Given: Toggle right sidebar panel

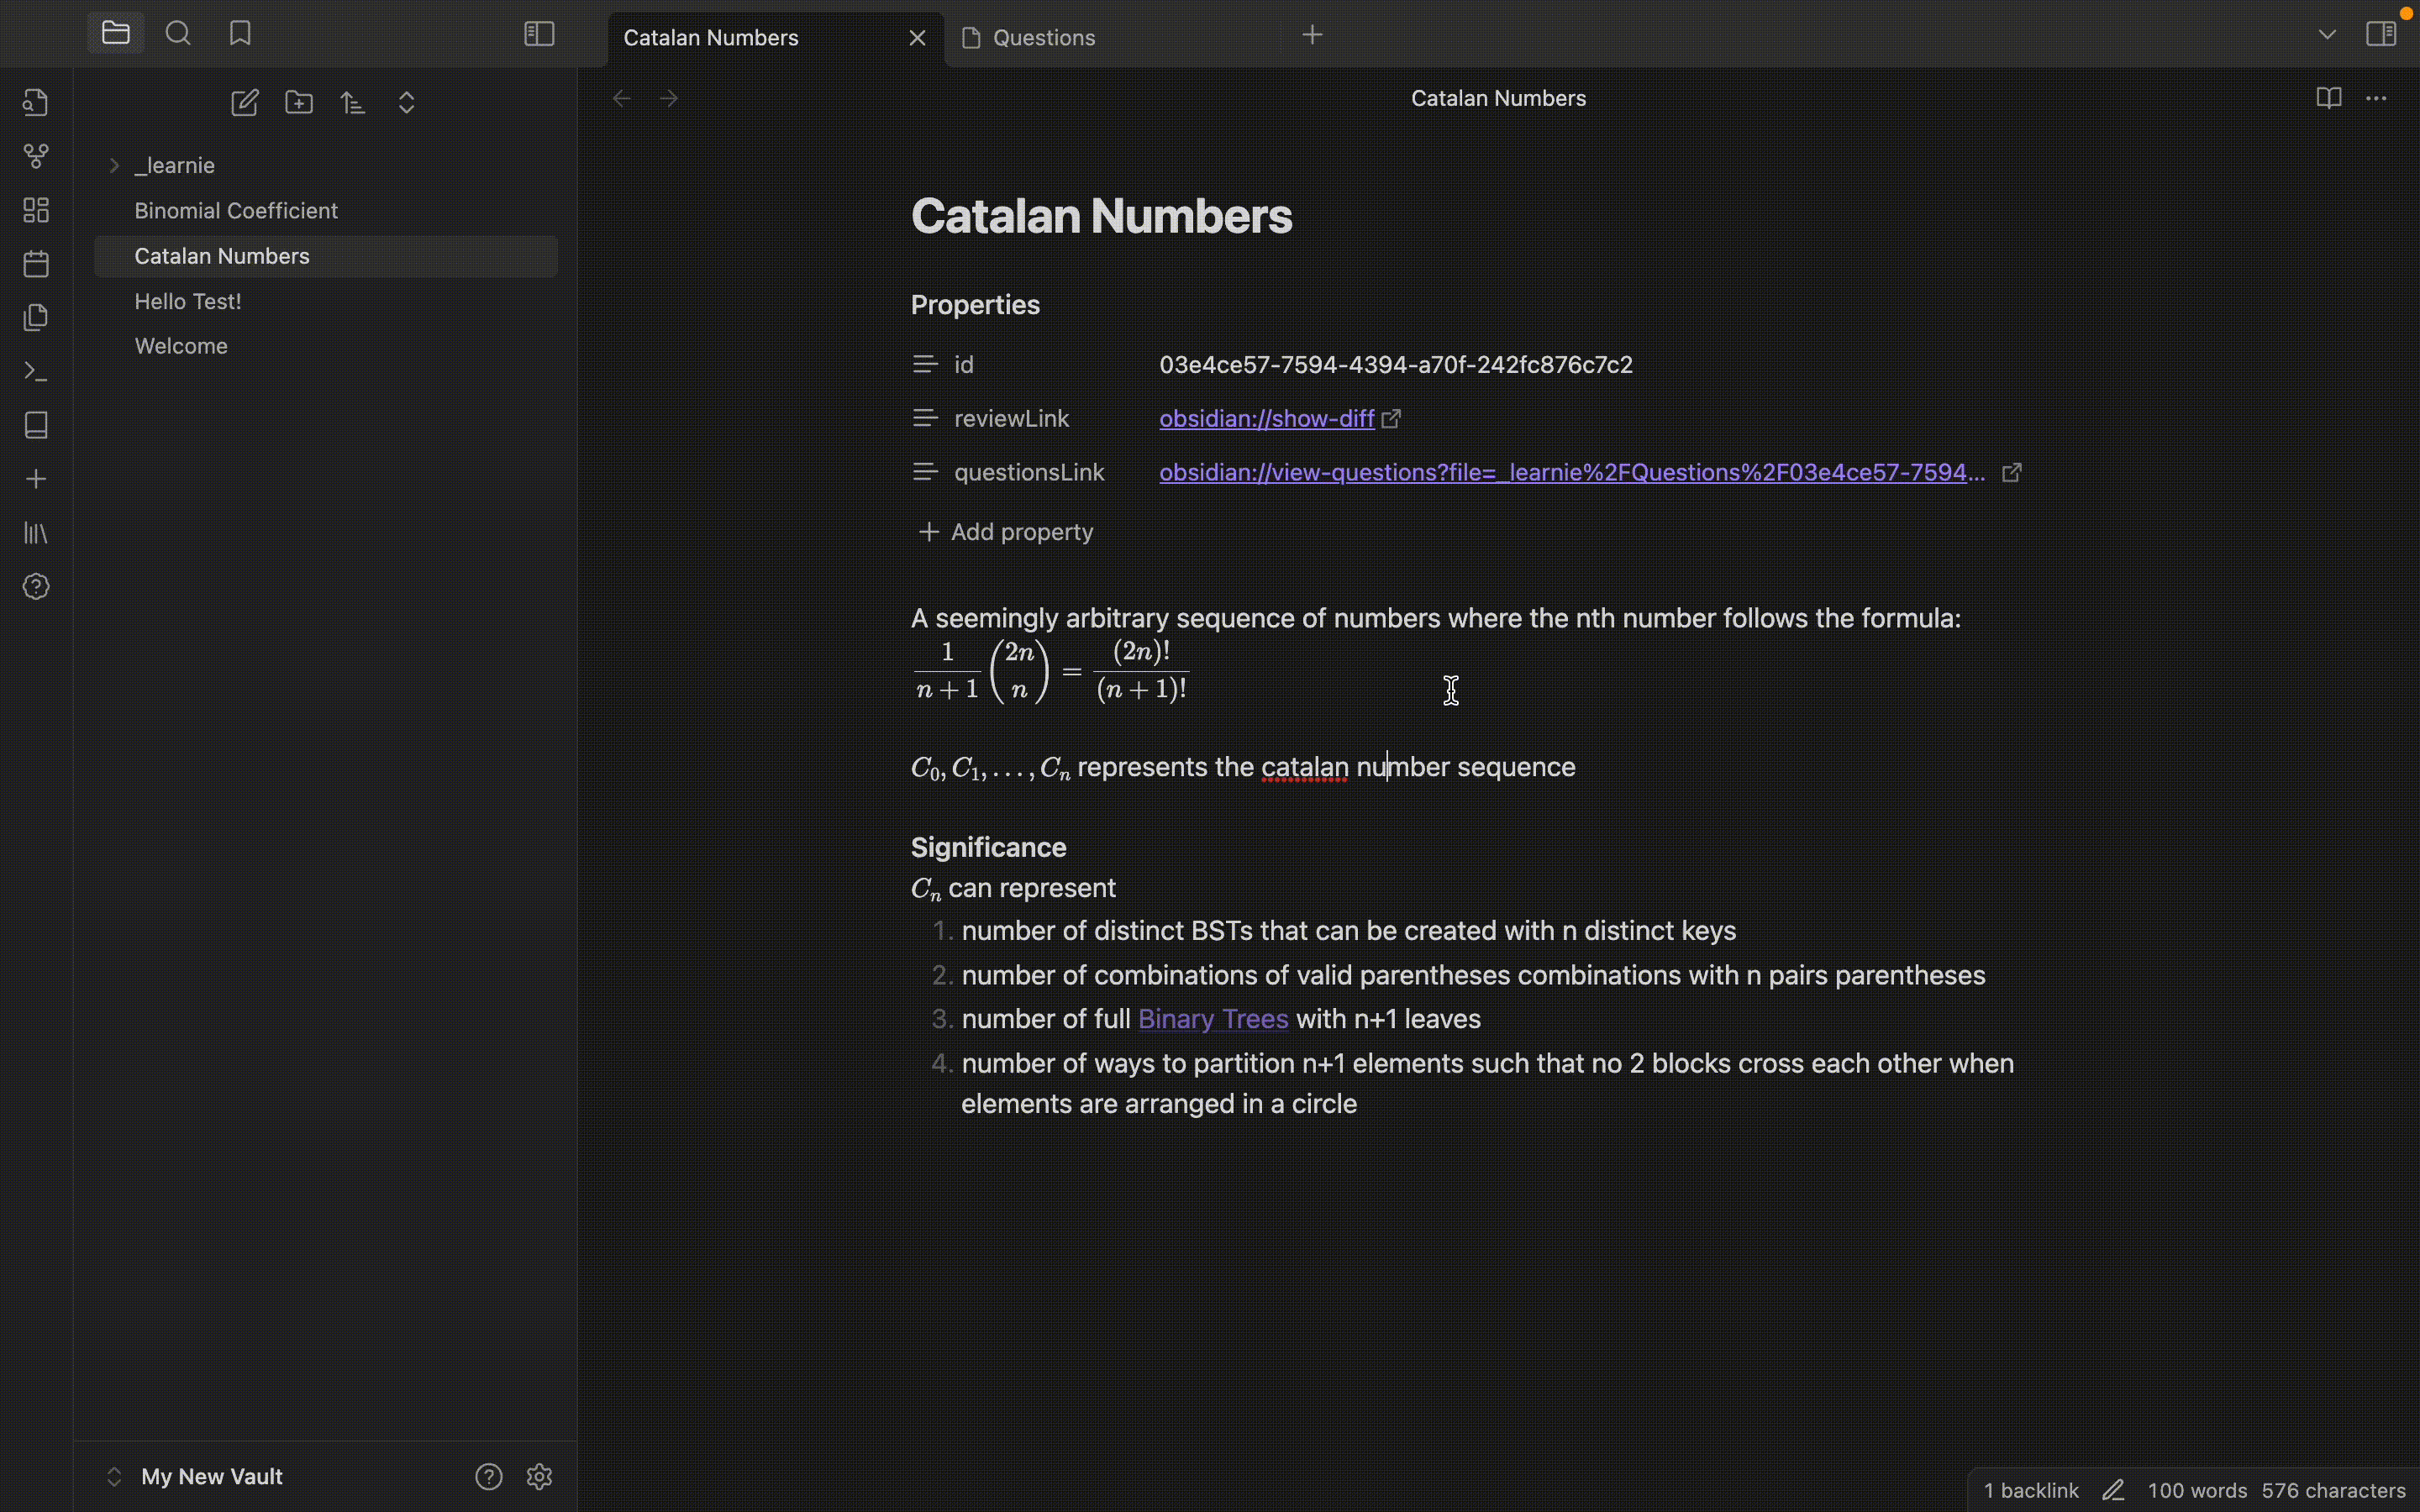Looking at the screenshot, I should (2381, 34).
